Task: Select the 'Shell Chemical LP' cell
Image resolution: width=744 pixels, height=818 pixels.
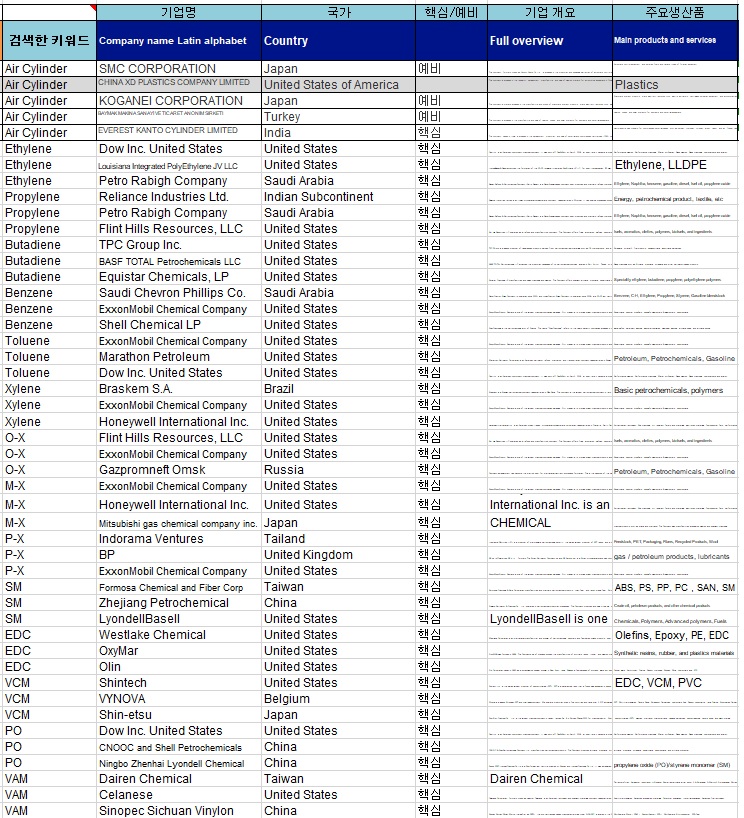Action: coord(179,324)
